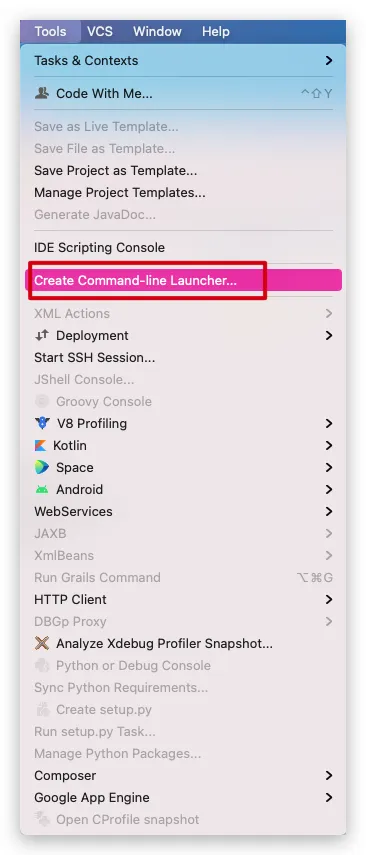Click the Code With Me people icon

(41, 93)
